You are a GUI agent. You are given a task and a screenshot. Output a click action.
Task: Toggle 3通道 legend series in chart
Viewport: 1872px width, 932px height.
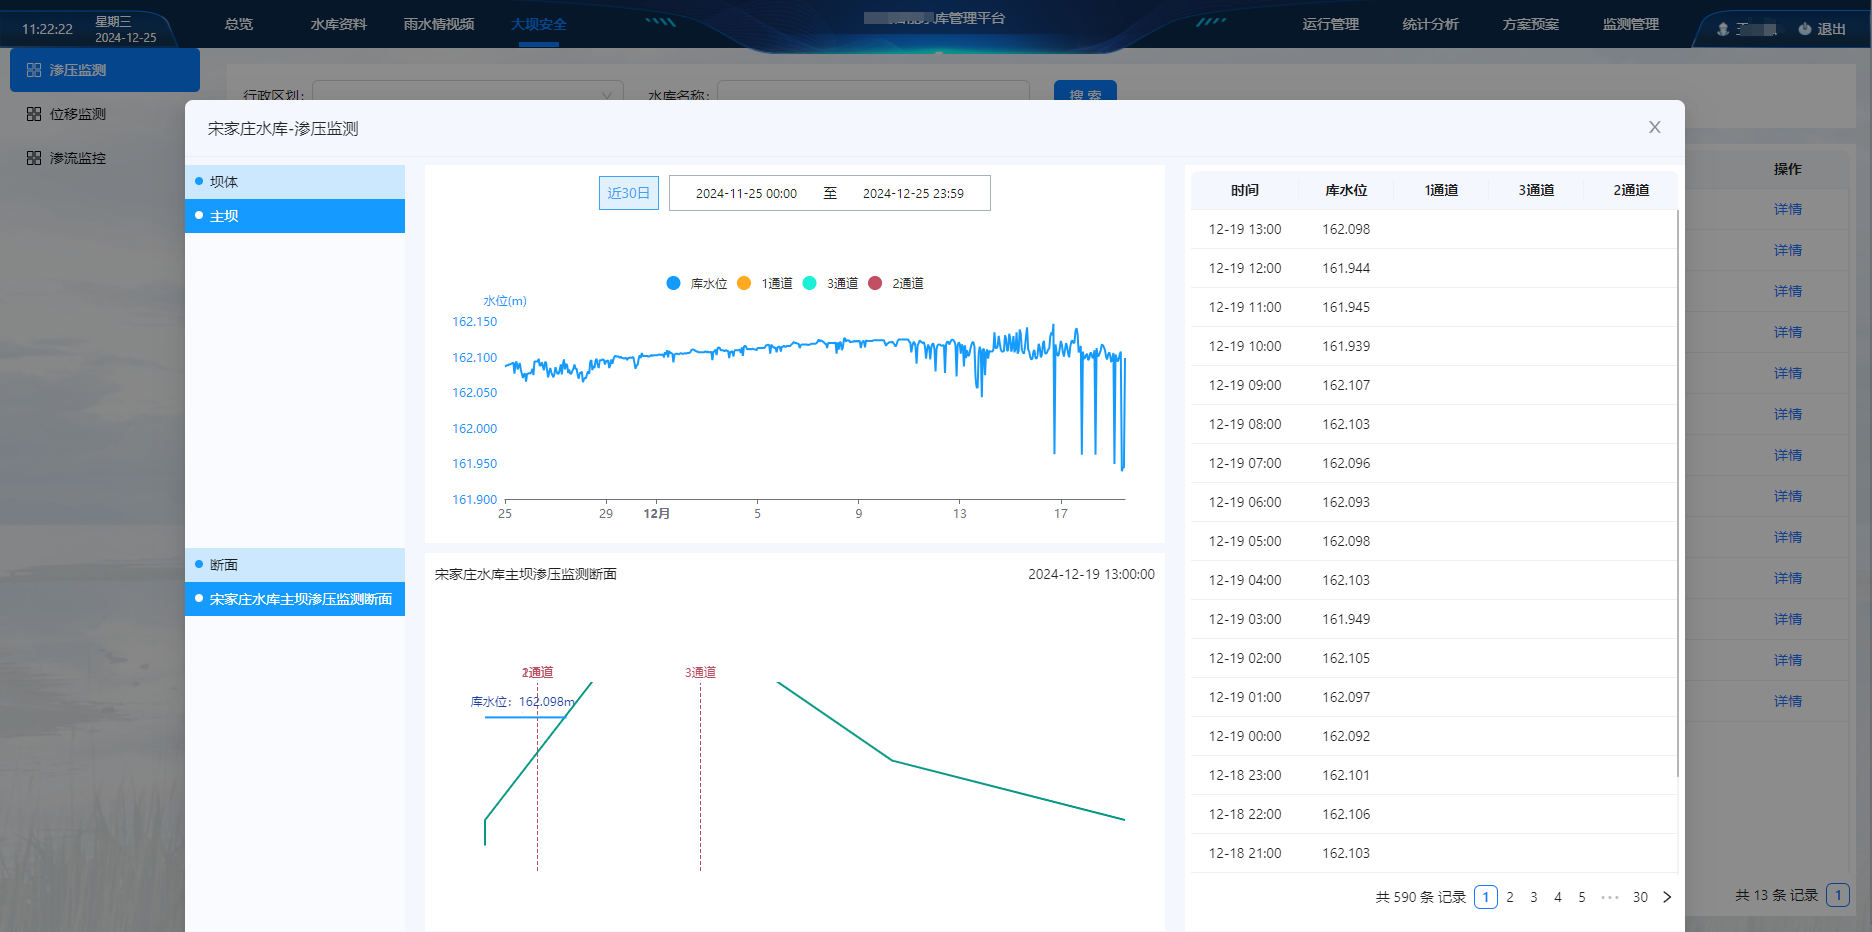click(810, 283)
